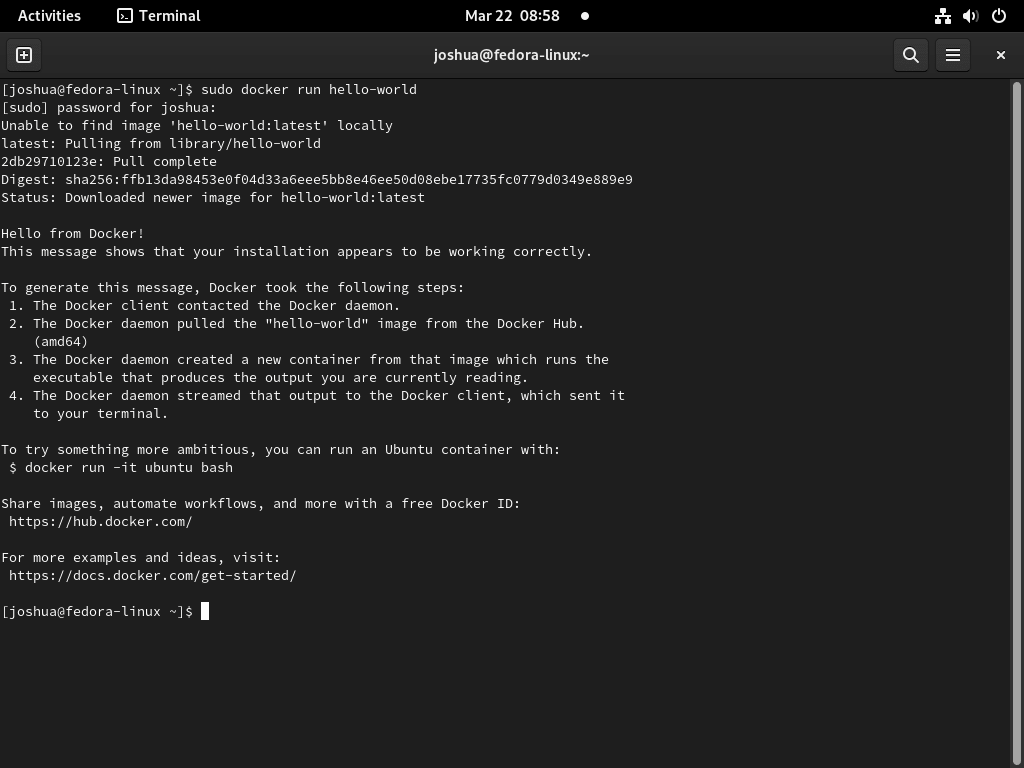Open the hub.docker.com link
Screen dimensions: 1024x768
(100, 521)
